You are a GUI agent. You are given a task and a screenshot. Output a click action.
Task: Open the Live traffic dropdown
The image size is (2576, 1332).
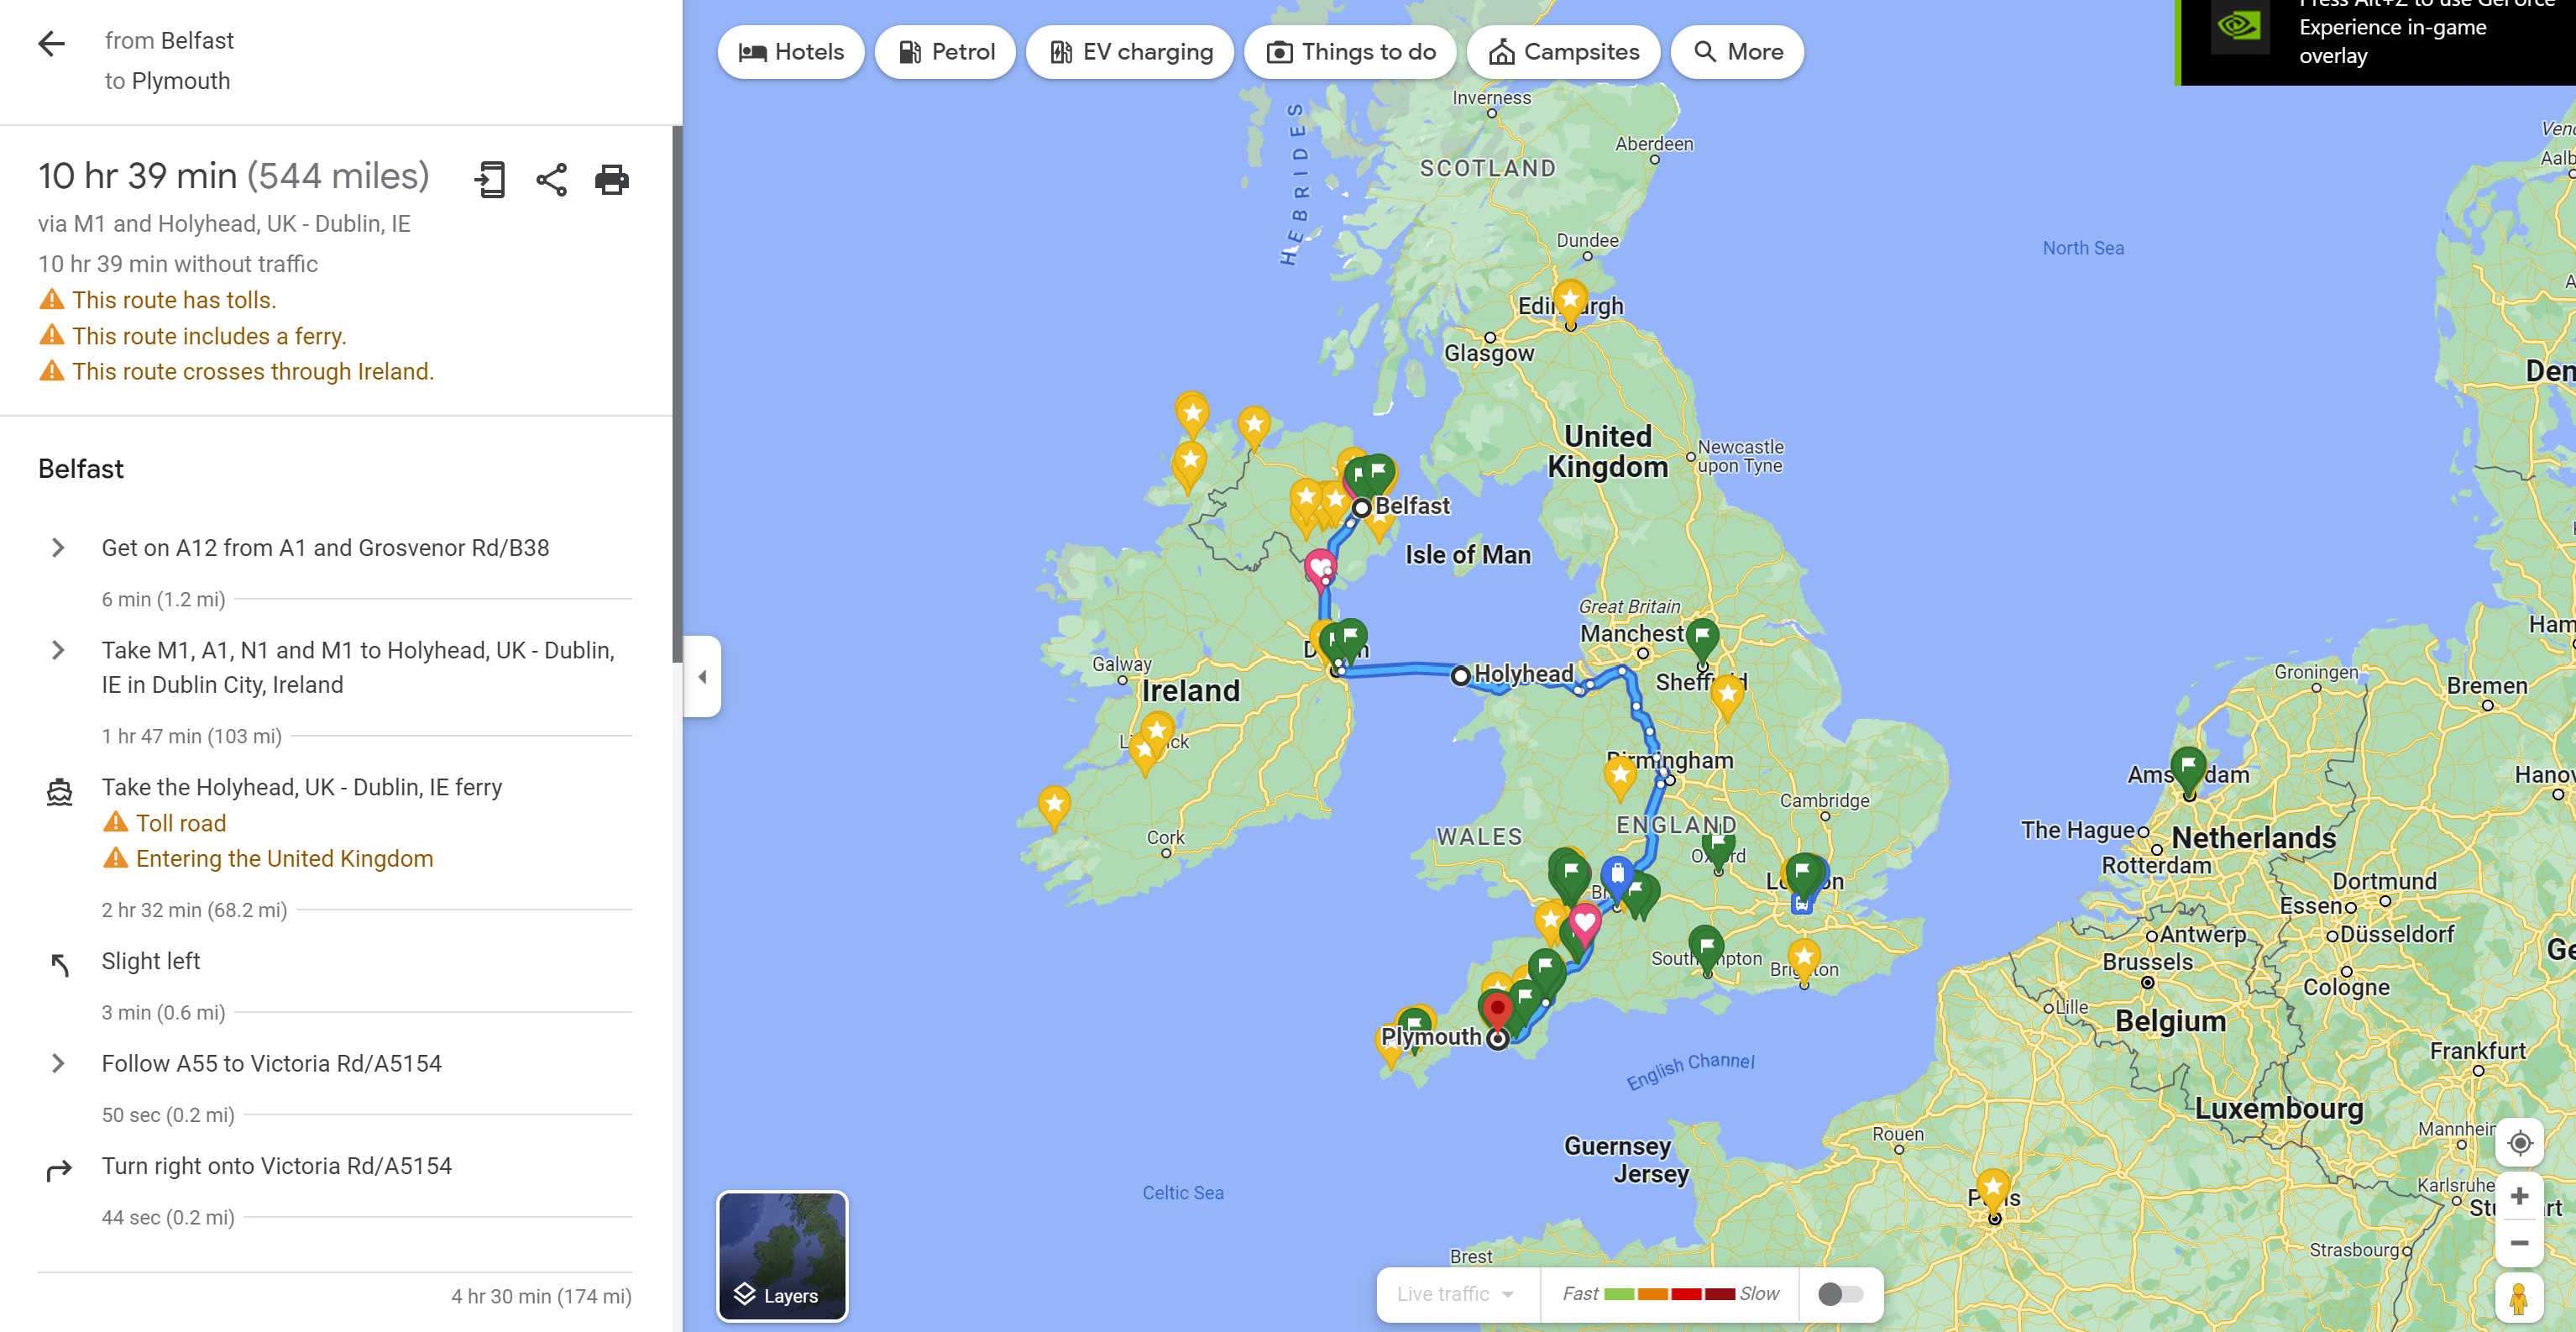click(x=1455, y=1294)
